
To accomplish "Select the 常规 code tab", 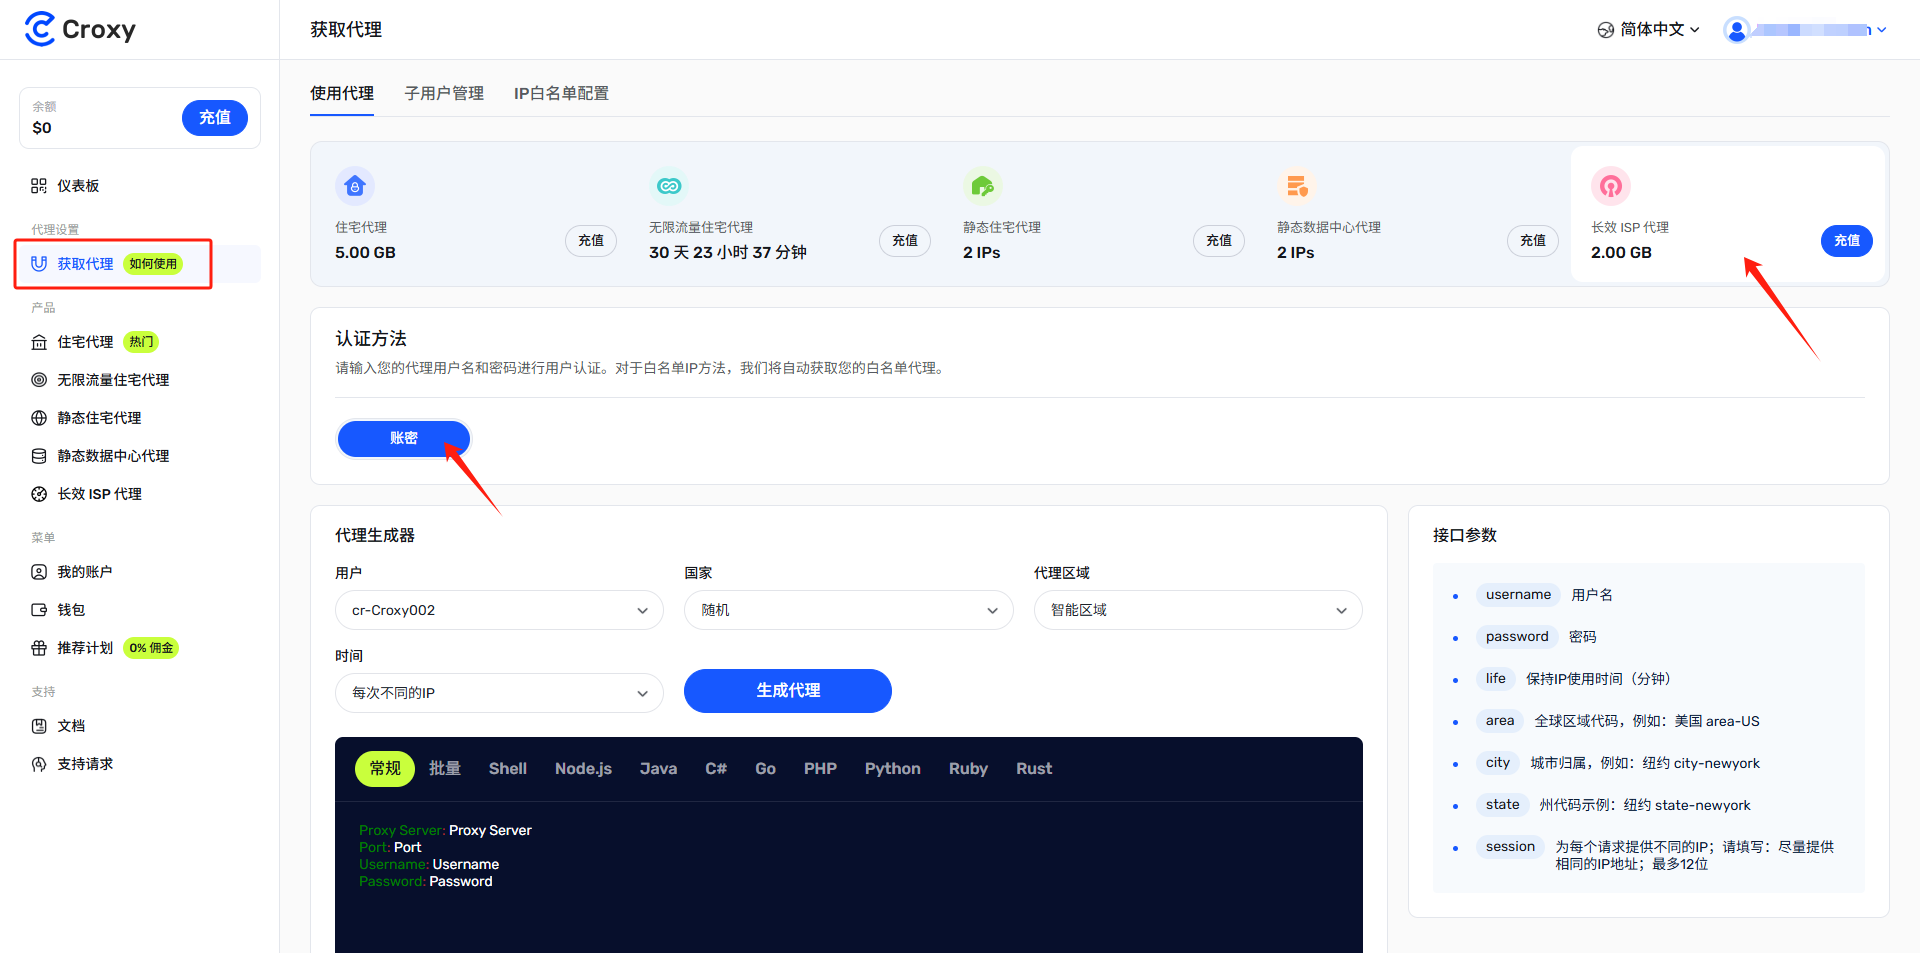I will pyautogui.click(x=385, y=768).
